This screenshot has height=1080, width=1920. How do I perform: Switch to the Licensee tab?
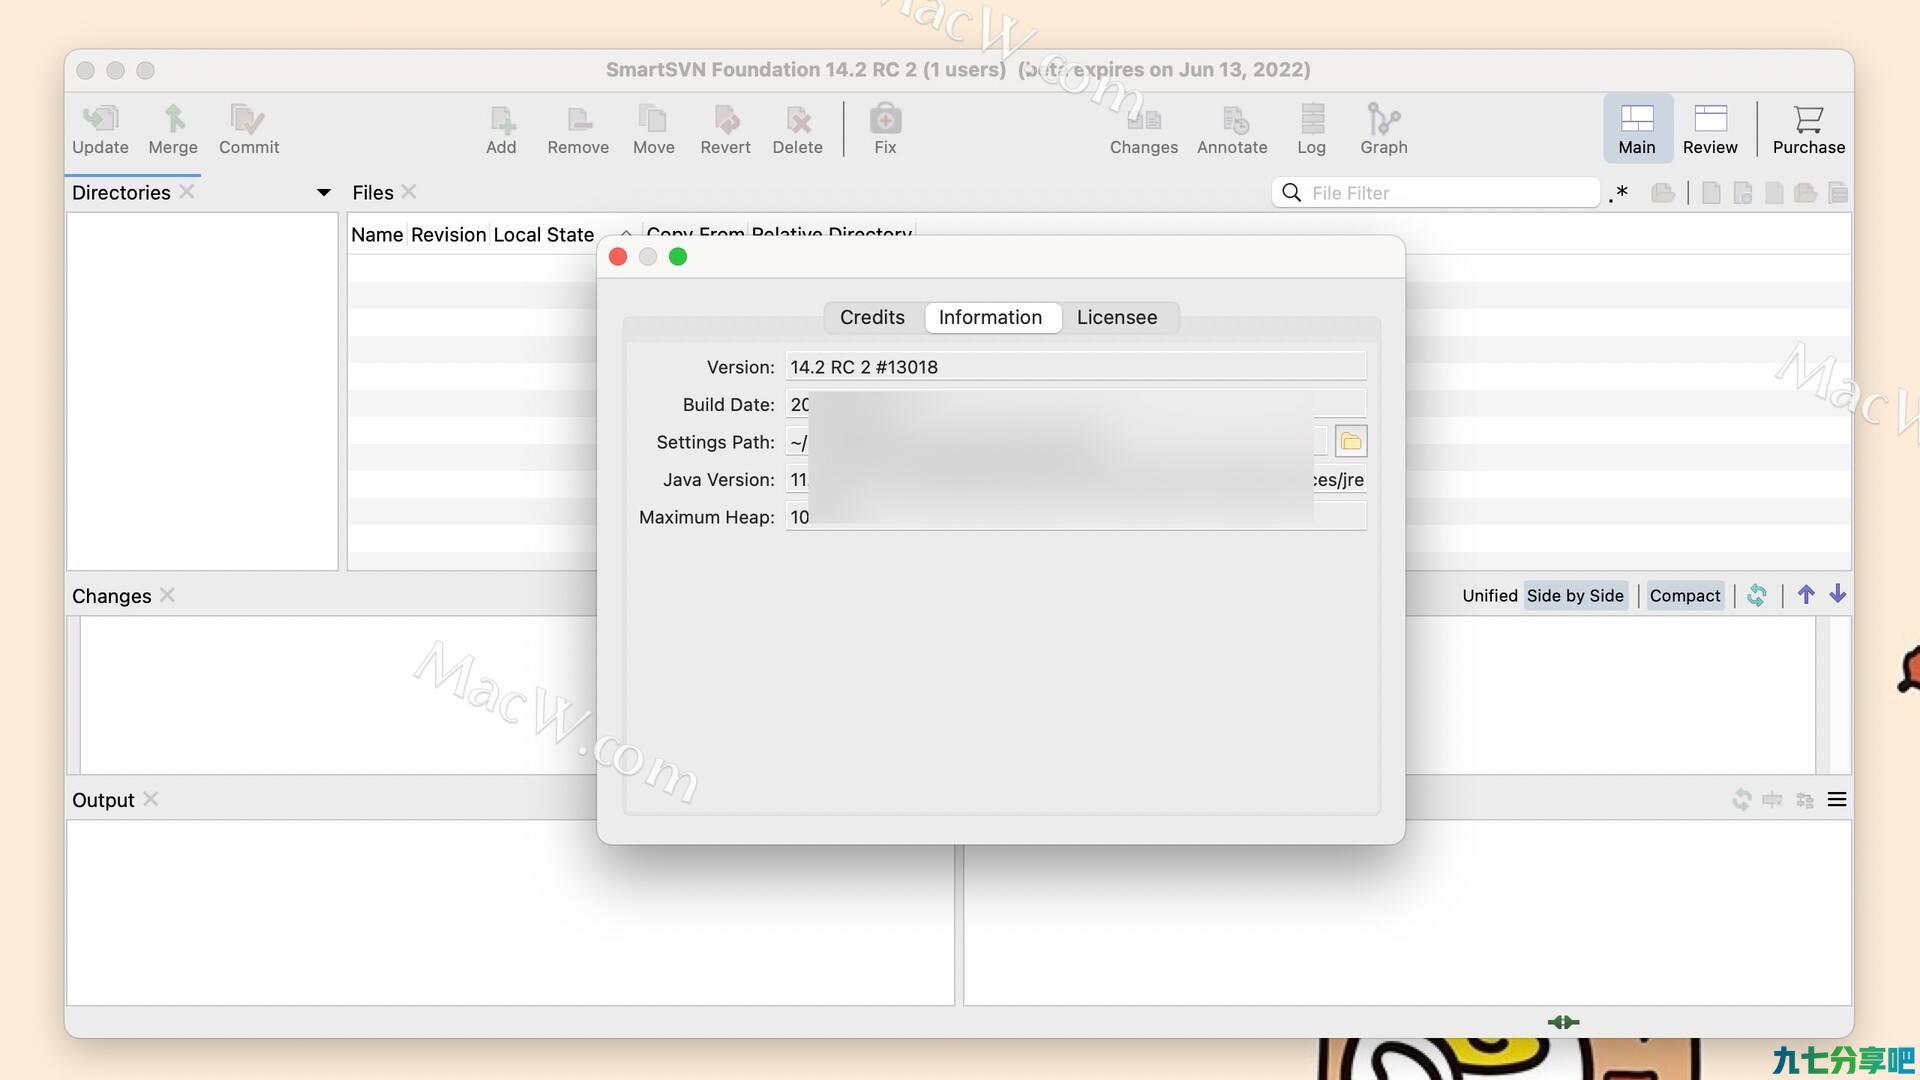point(1117,317)
